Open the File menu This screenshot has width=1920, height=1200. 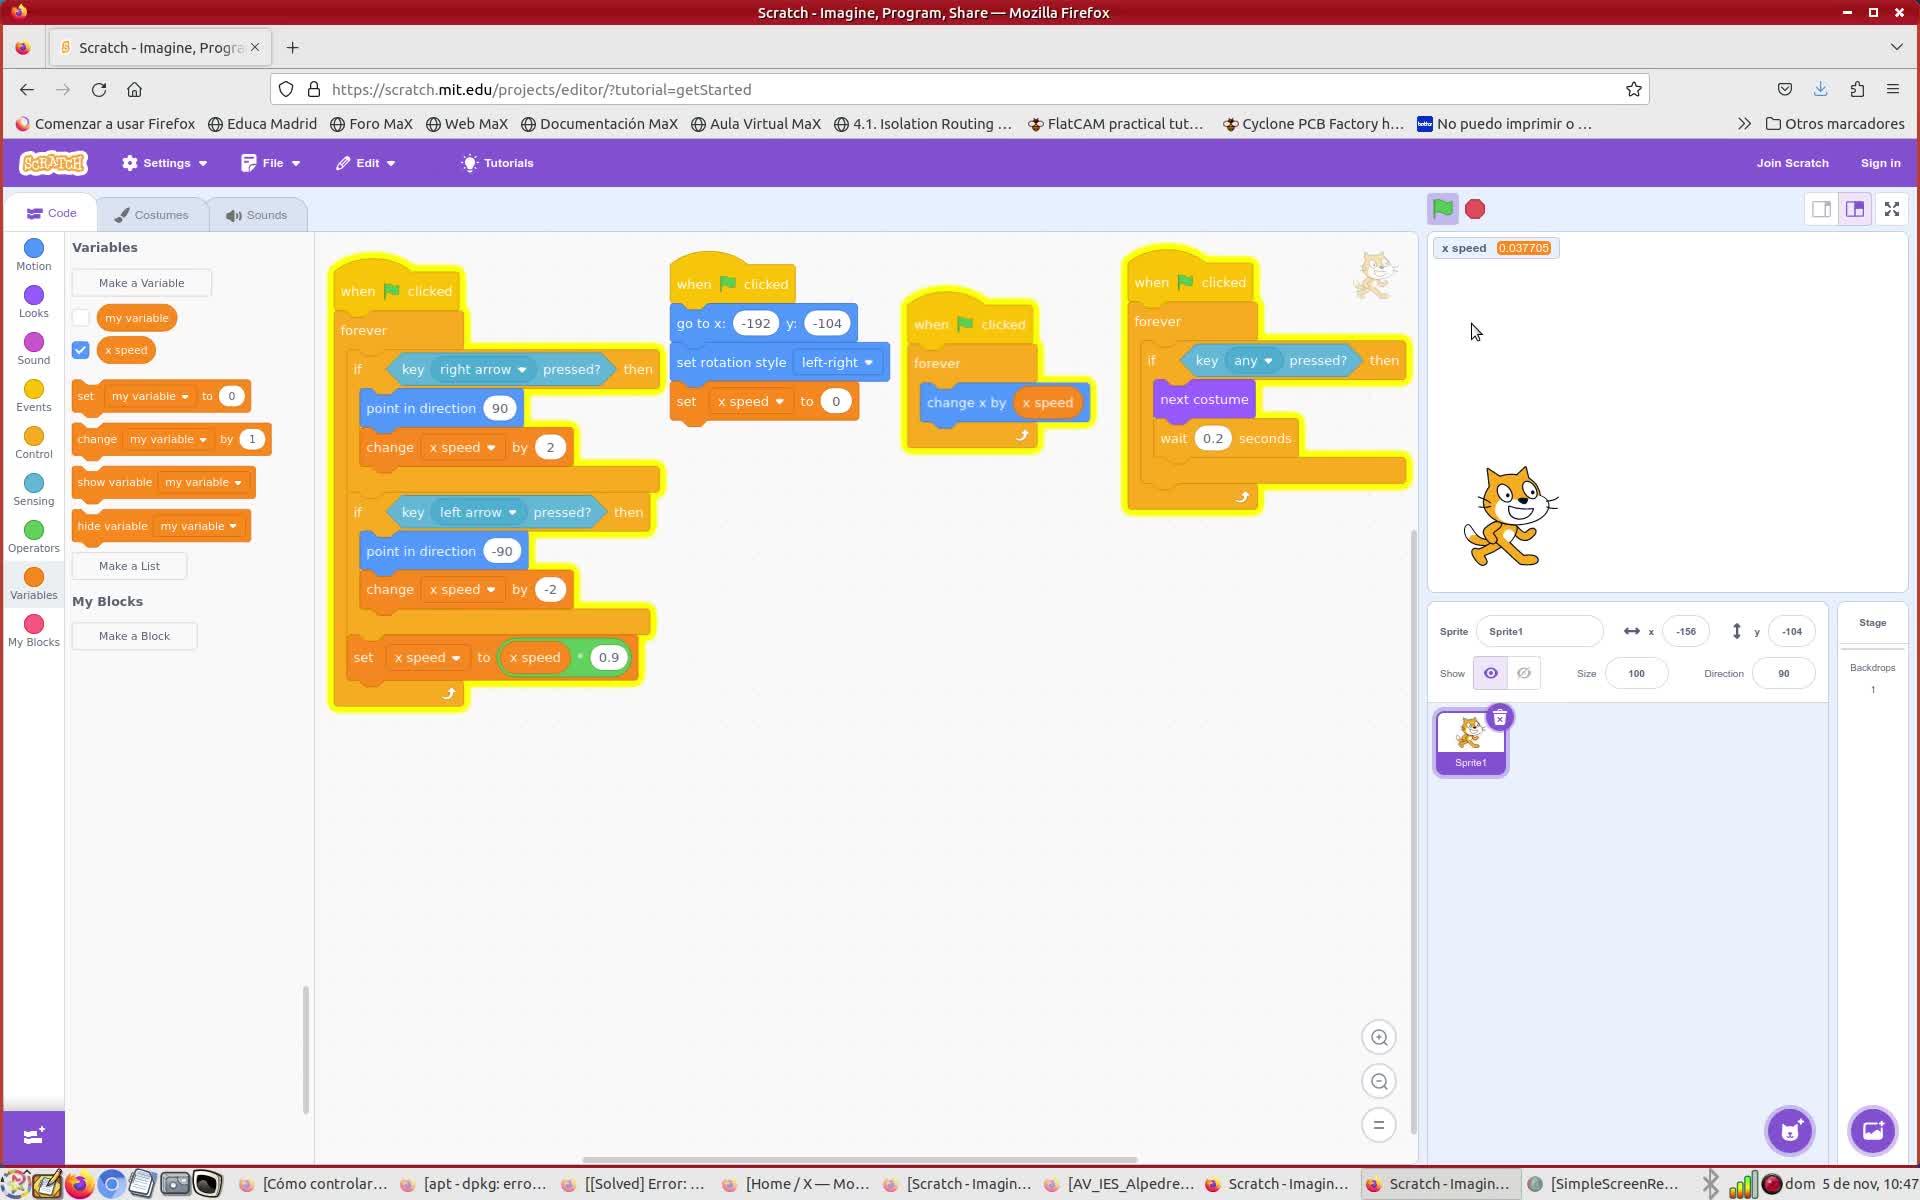pyautogui.click(x=271, y=163)
